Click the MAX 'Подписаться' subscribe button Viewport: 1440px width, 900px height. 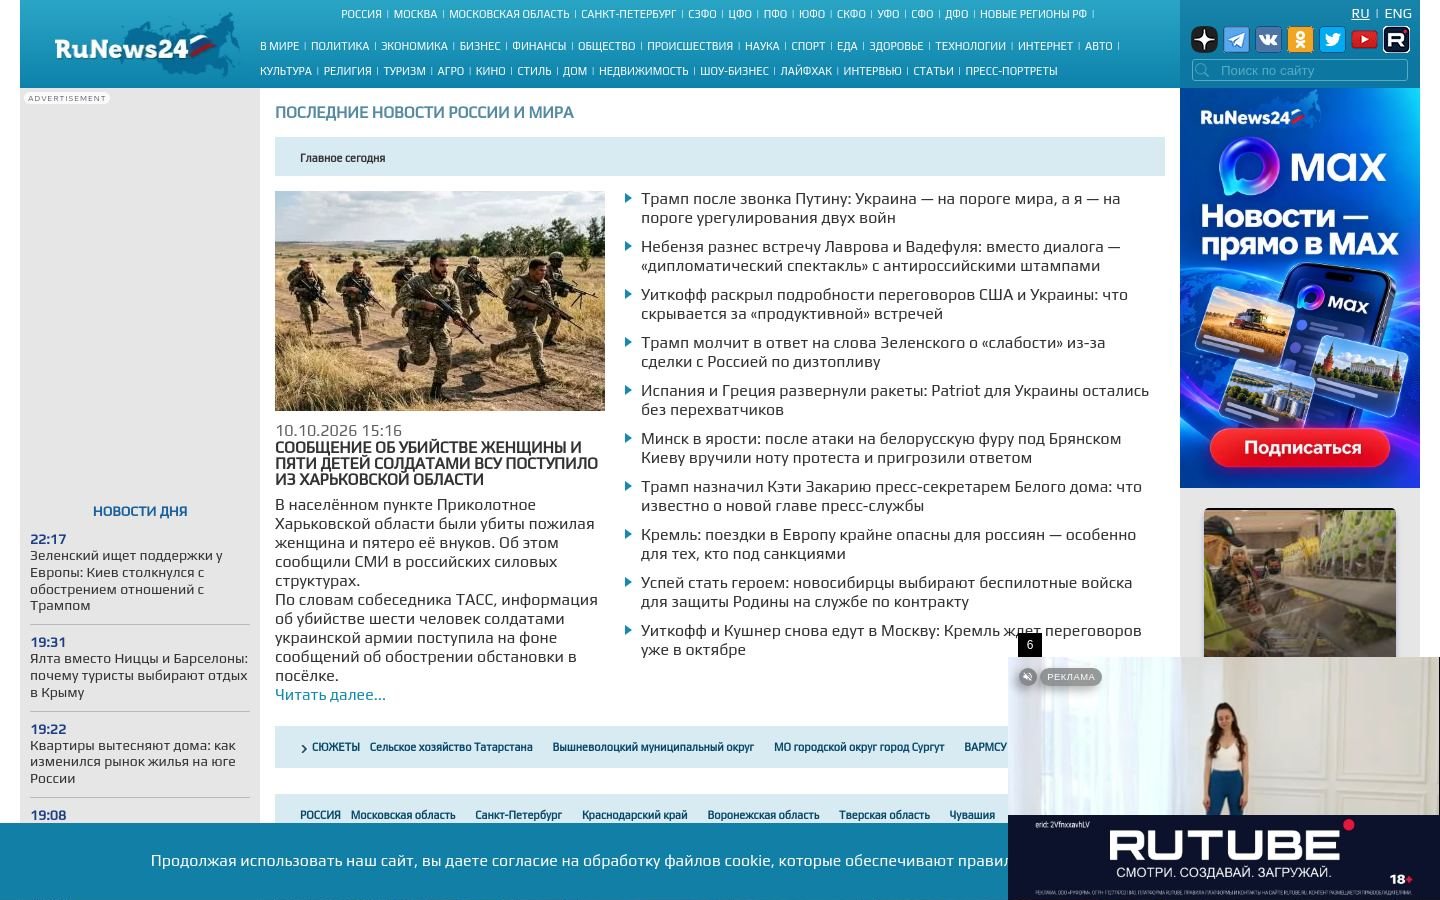coord(1302,448)
